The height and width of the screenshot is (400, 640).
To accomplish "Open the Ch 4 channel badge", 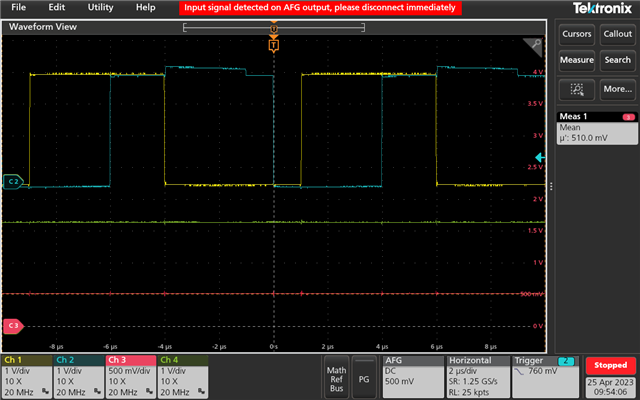I will pos(183,376).
